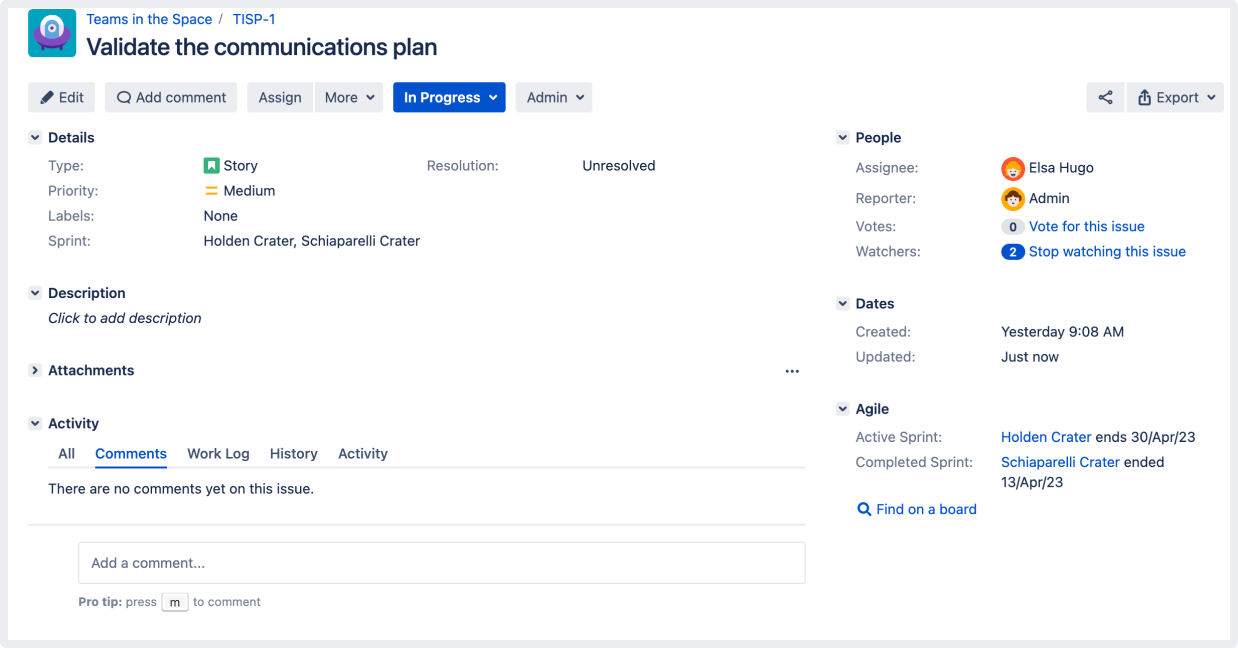Open the History tab
Screen dimensions: 1238x648
point(293,453)
